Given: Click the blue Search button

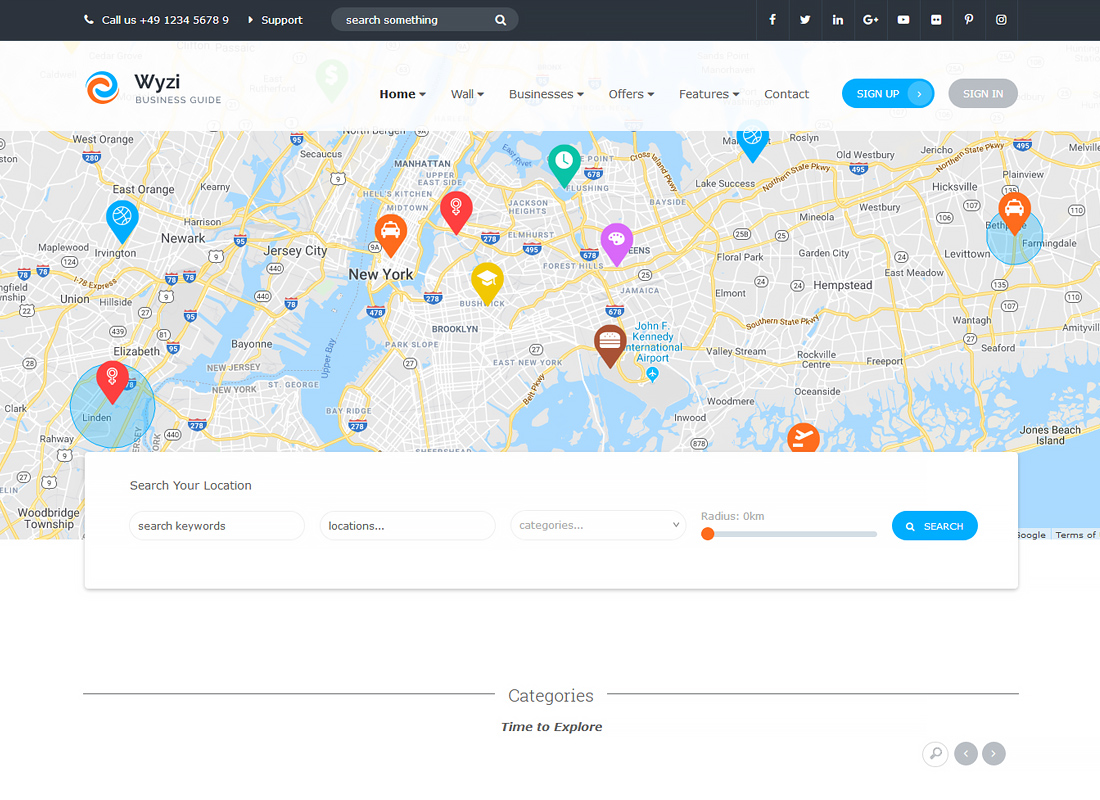Looking at the screenshot, I should point(934,526).
